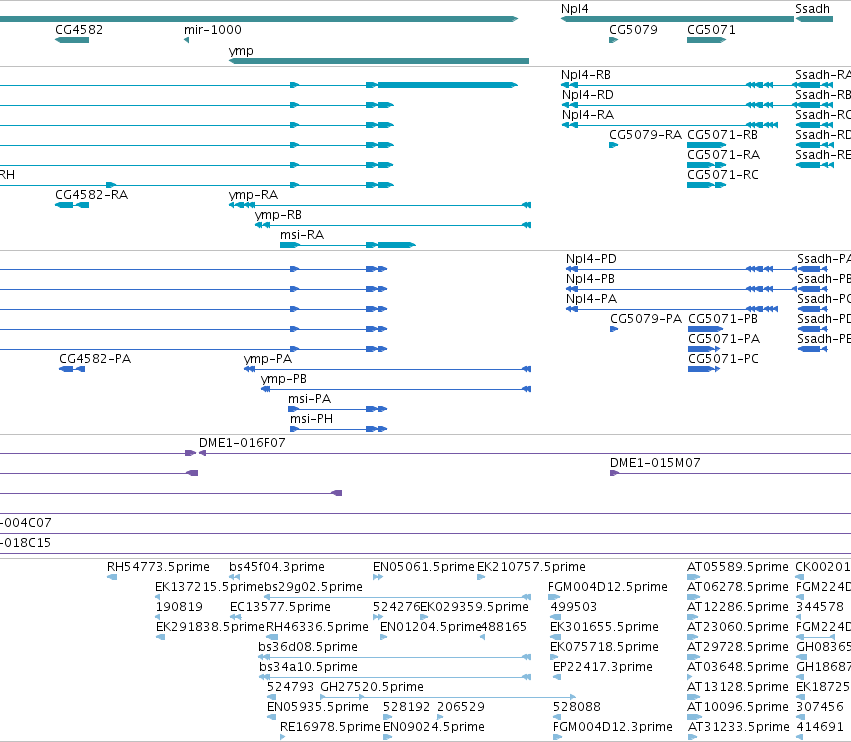
Task: Click the CG5079-PA protein label
Action: click(646, 319)
